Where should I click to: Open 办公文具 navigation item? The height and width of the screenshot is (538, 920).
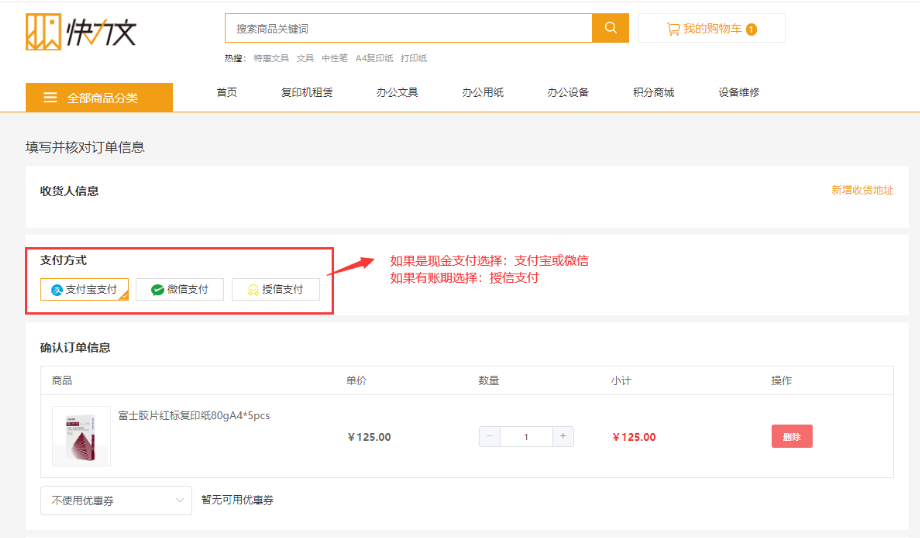coord(397,93)
